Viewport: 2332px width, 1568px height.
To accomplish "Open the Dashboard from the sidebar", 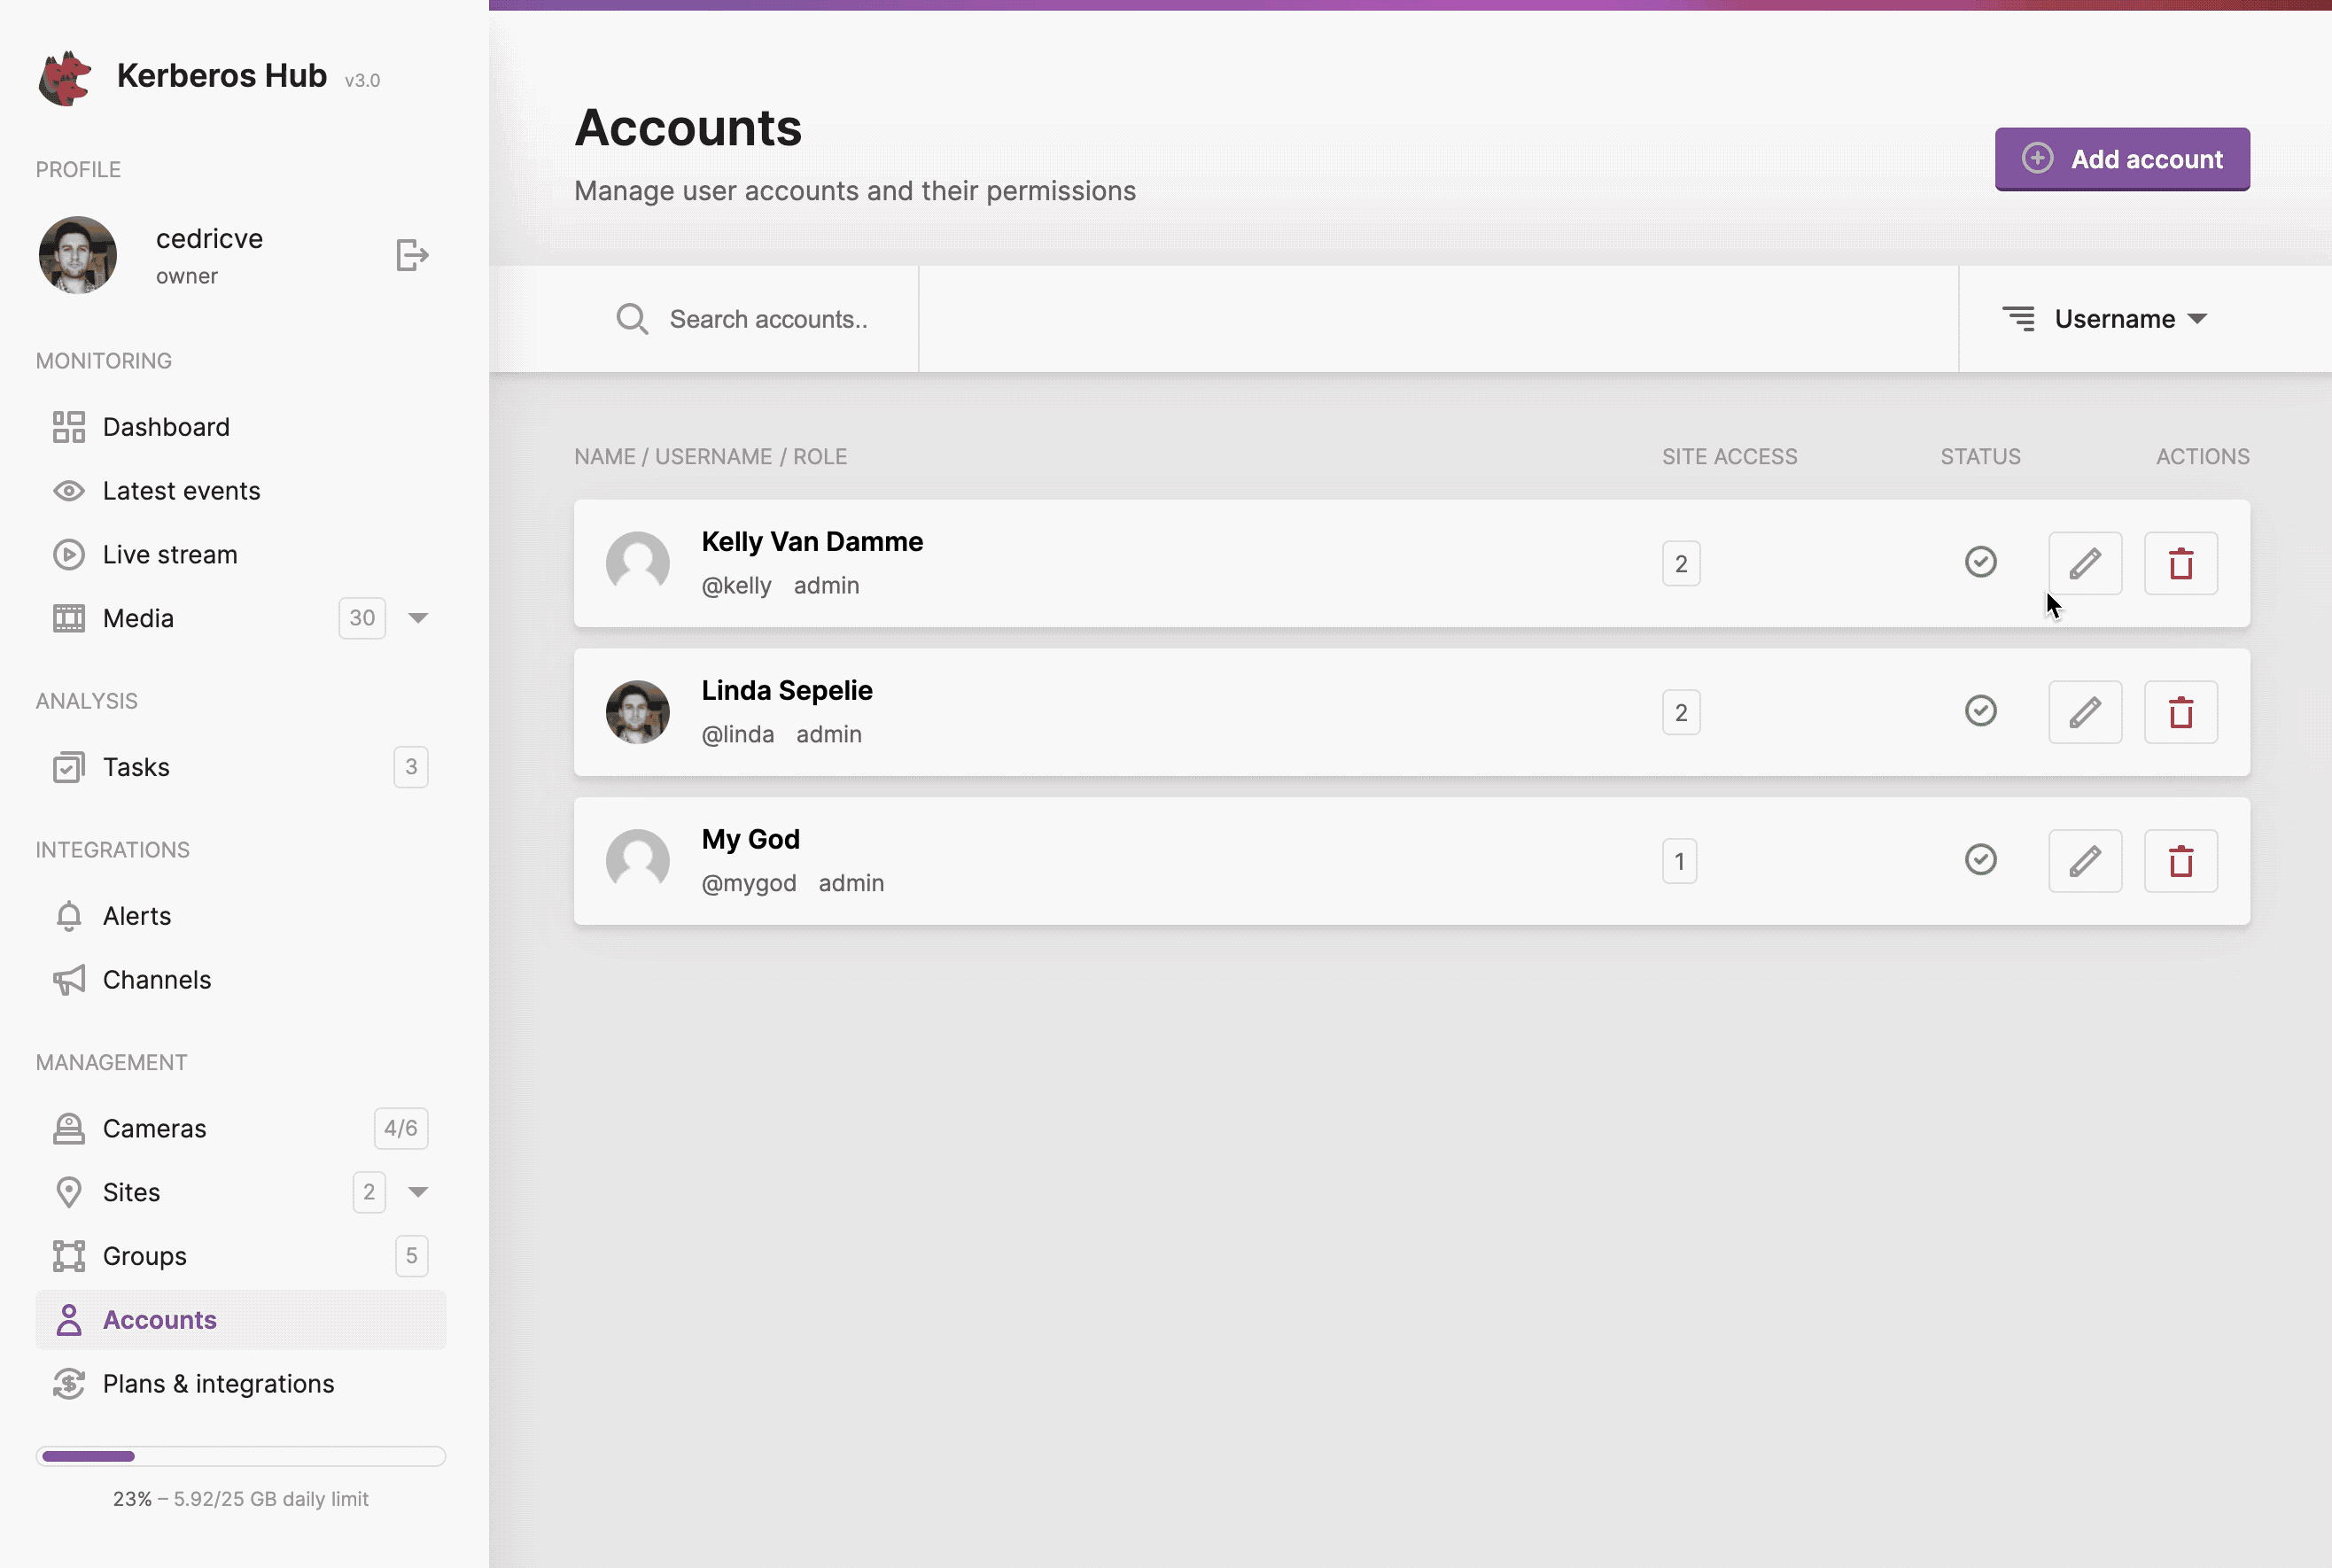I will click(166, 426).
